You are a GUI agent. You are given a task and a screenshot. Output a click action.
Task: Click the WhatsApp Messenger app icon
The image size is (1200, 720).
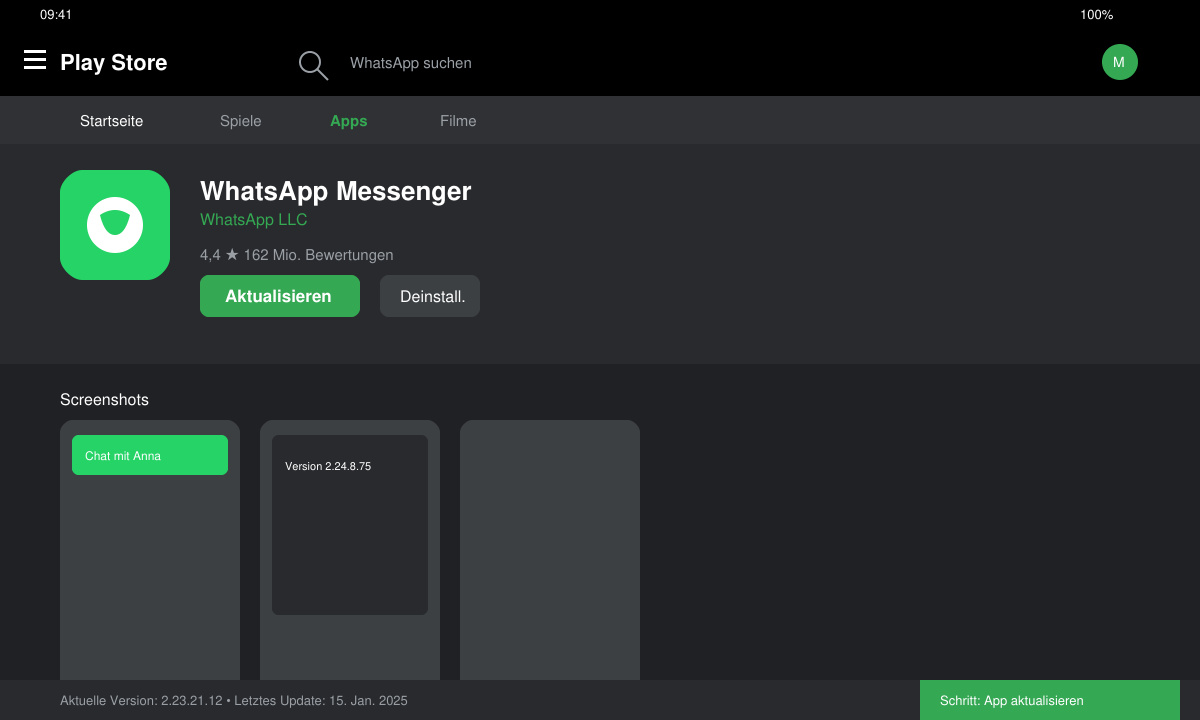pos(115,225)
